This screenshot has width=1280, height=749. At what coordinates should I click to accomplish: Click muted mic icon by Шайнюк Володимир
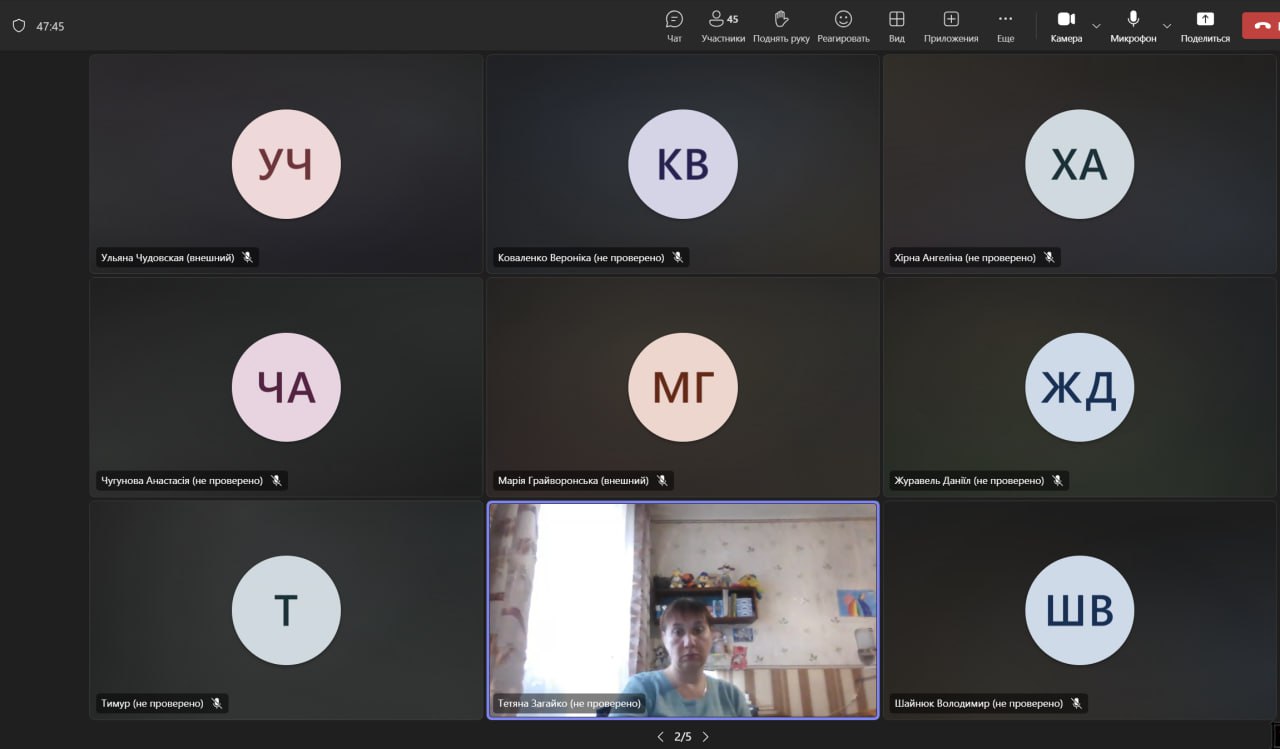pyautogui.click(x=1076, y=704)
